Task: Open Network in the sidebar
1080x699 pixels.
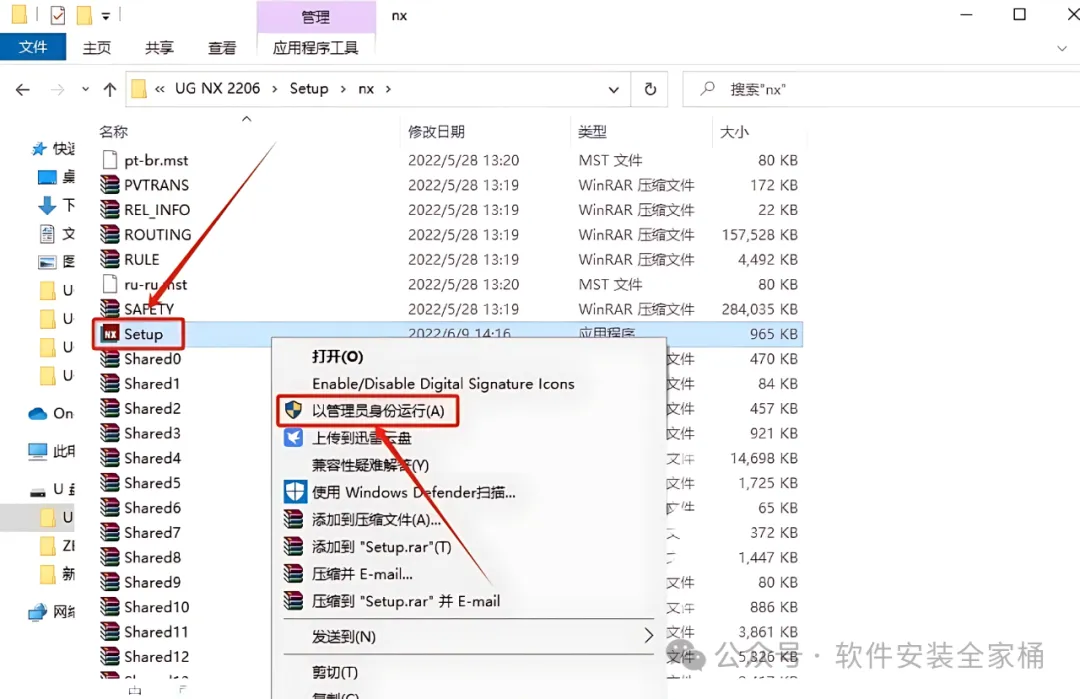Action: [52, 612]
